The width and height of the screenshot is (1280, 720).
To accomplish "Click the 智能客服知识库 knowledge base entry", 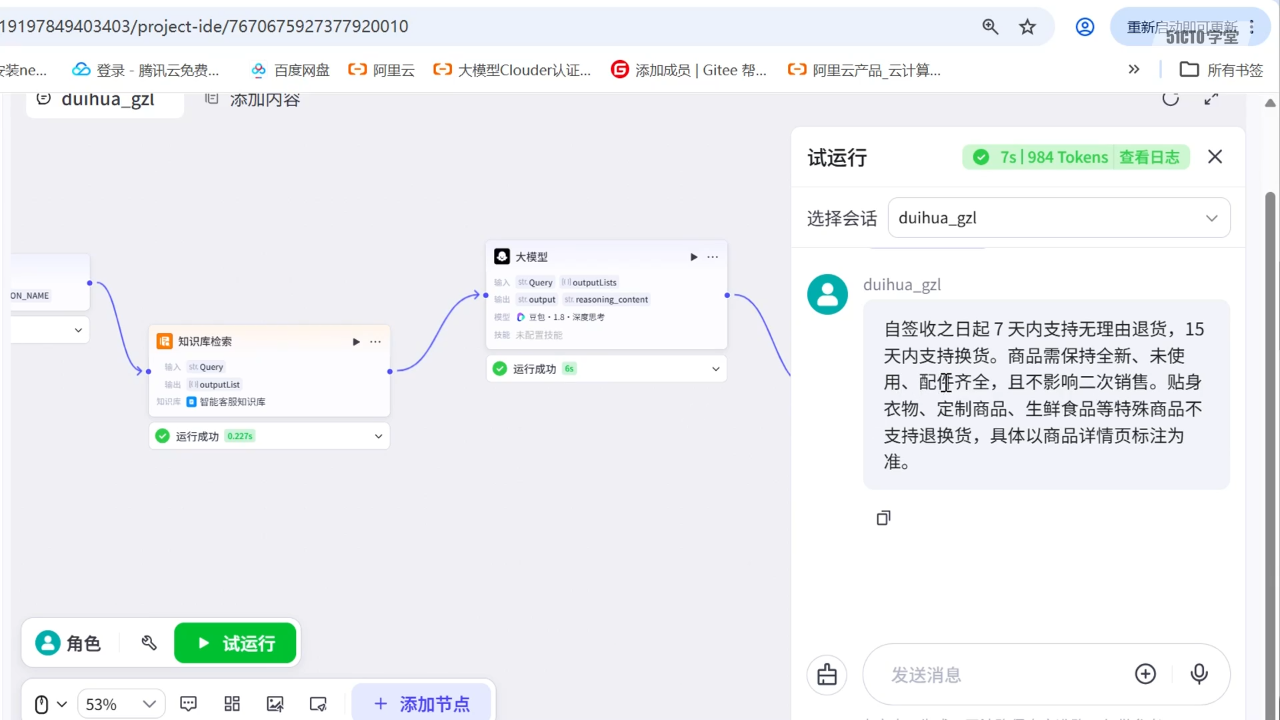I will [x=226, y=402].
